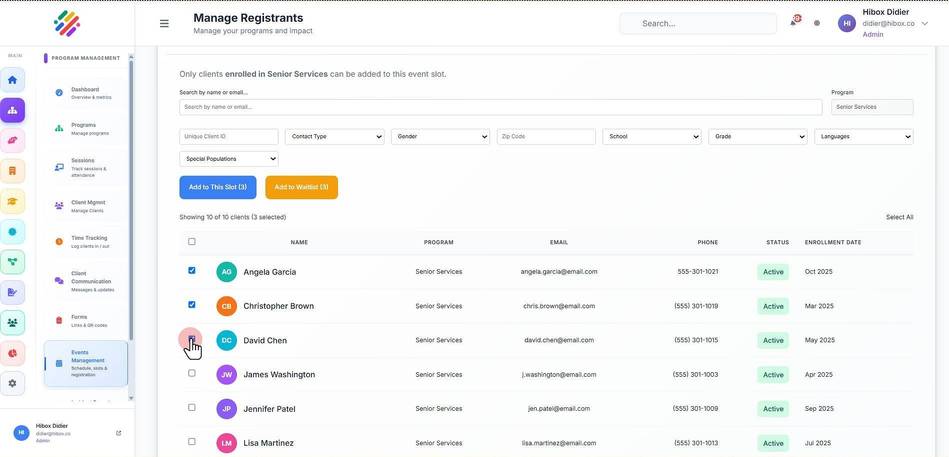Image resolution: width=949 pixels, height=457 pixels.
Task: Check Lisa Martinez's checkbox
Action: pos(192,441)
